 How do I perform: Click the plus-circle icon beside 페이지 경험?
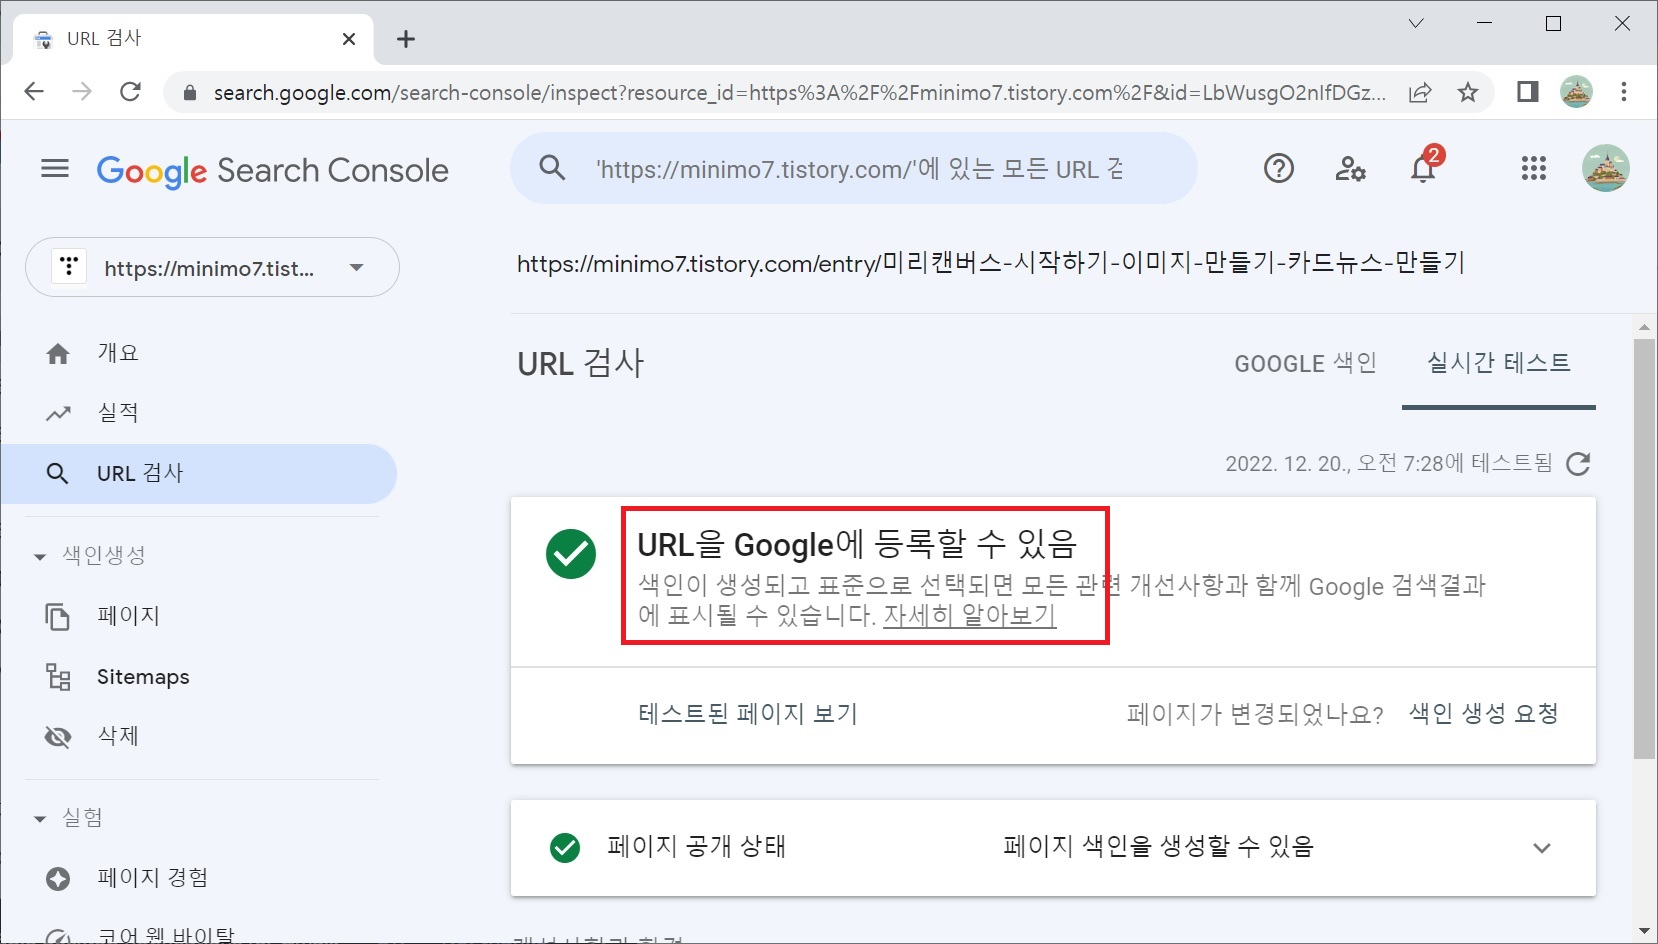[x=58, y=879]
